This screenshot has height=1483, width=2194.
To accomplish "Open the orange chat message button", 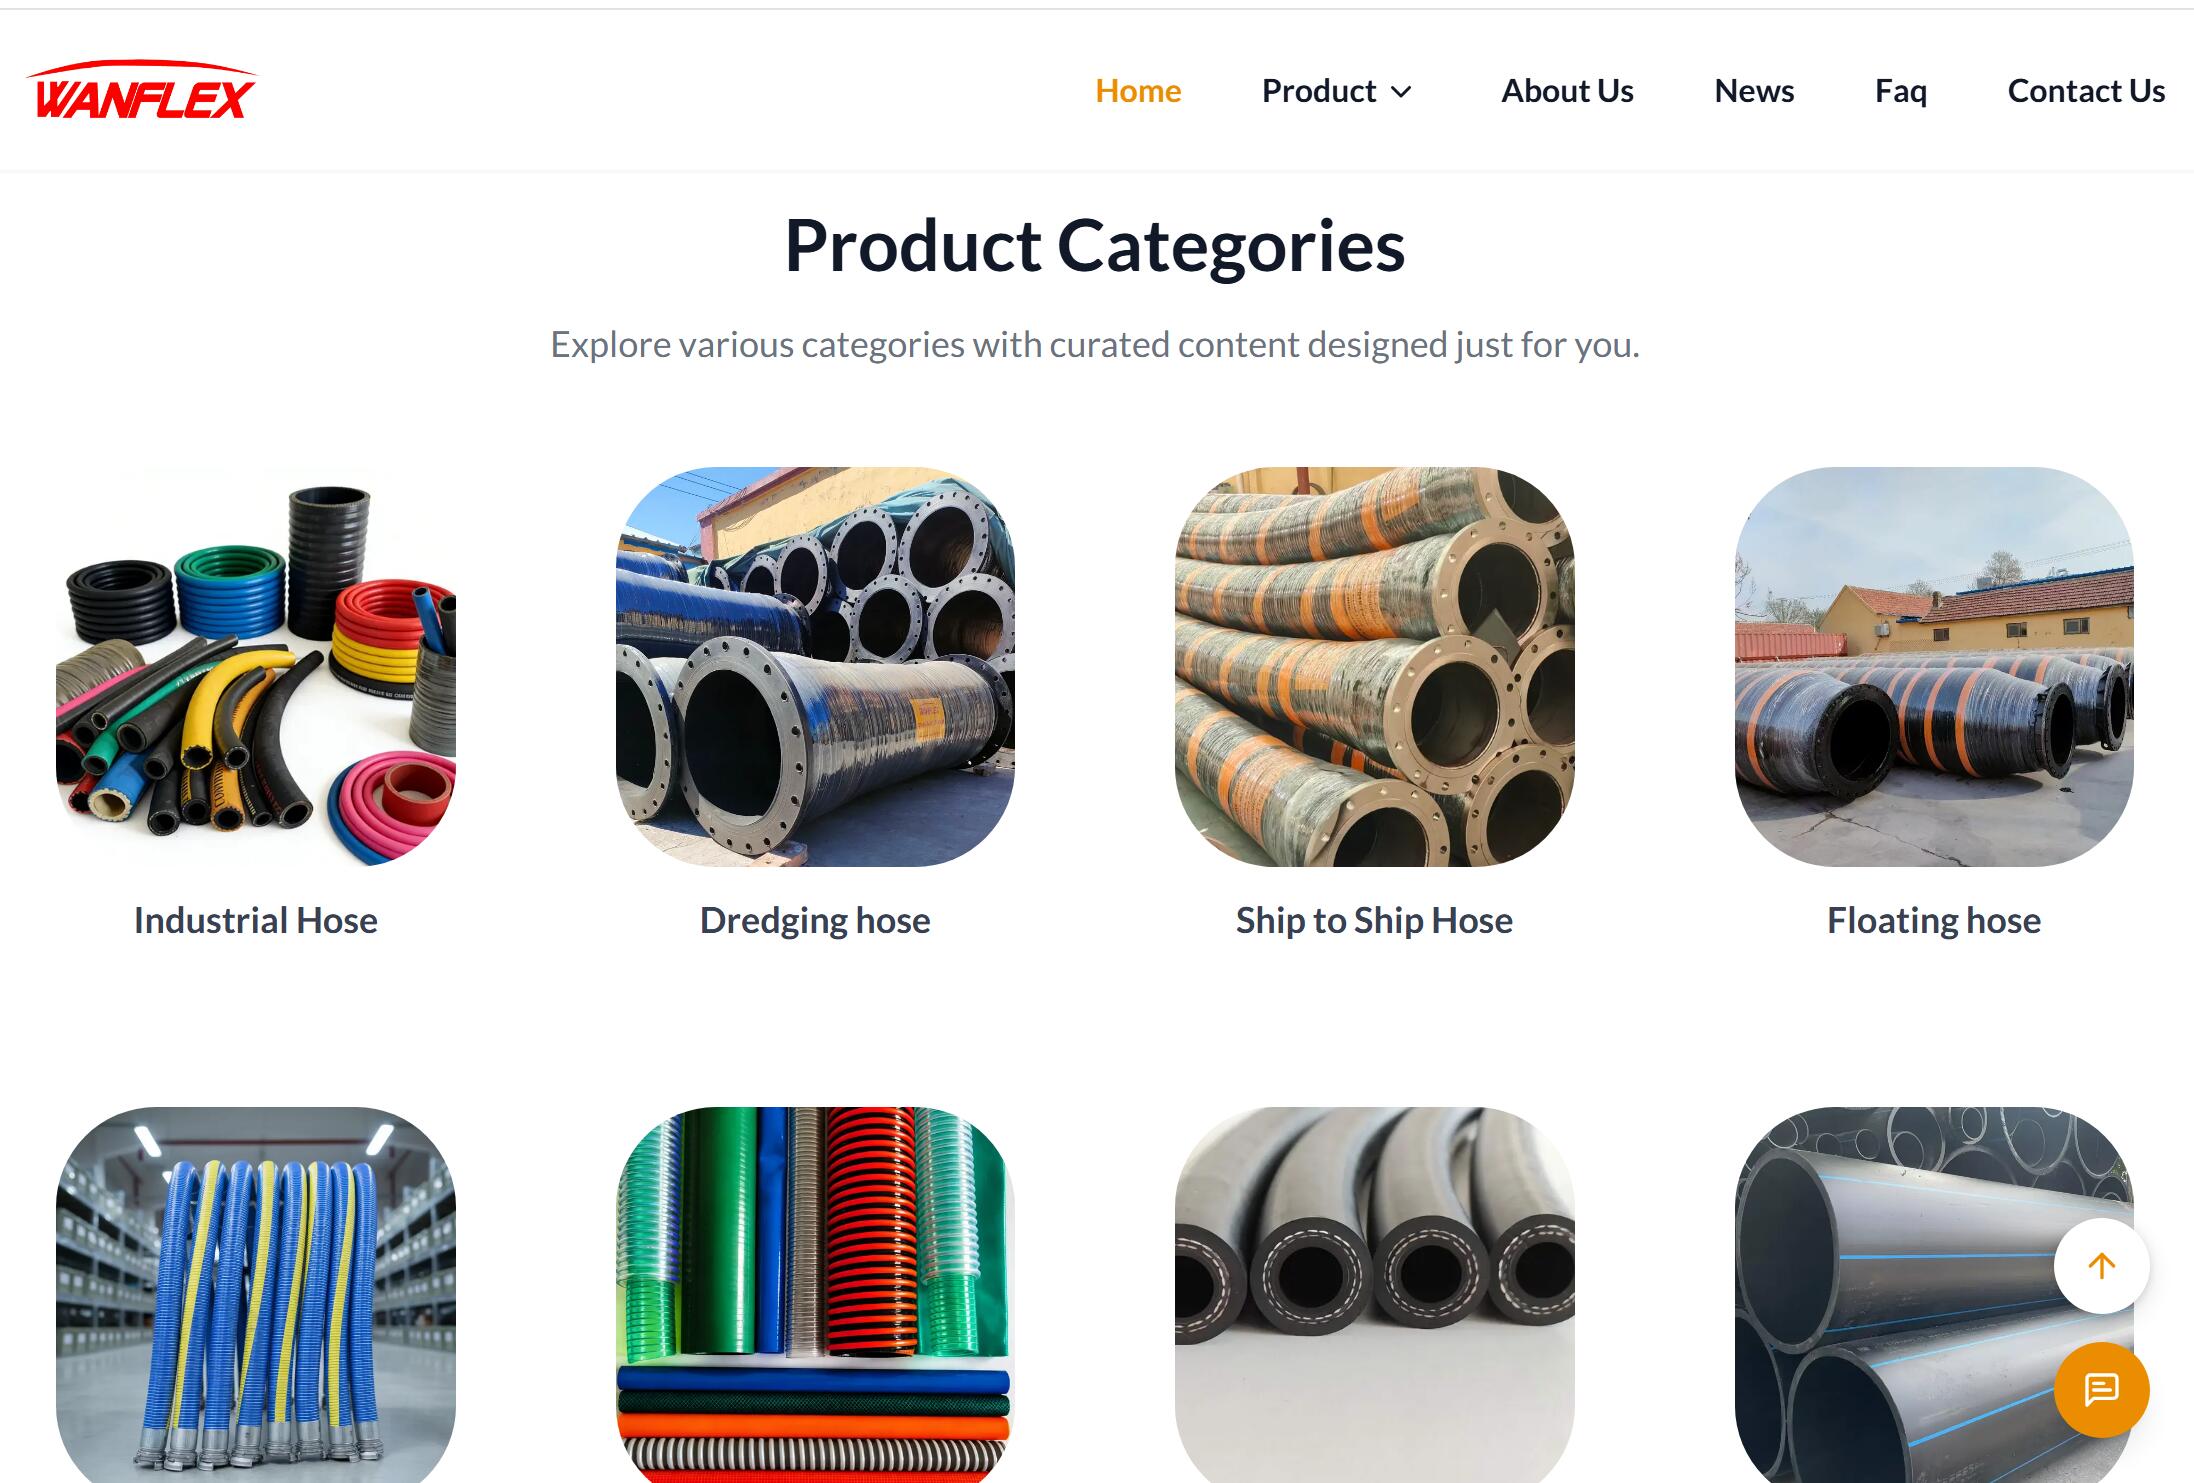I will point(2101,1390).
